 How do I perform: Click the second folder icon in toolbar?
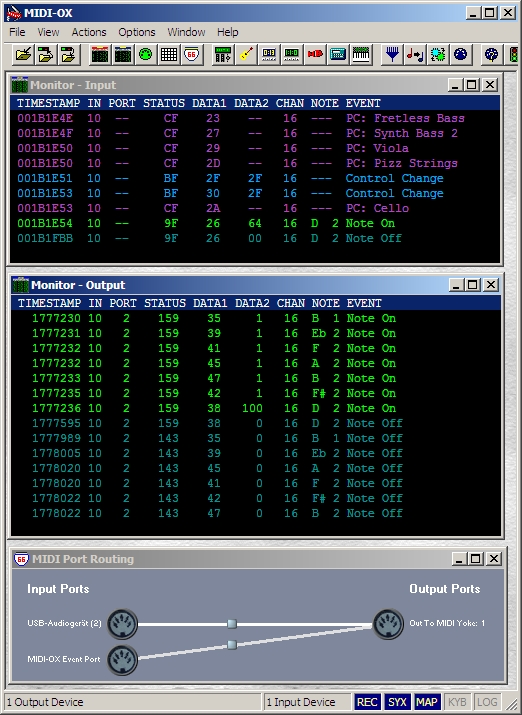tap(46, 55)
